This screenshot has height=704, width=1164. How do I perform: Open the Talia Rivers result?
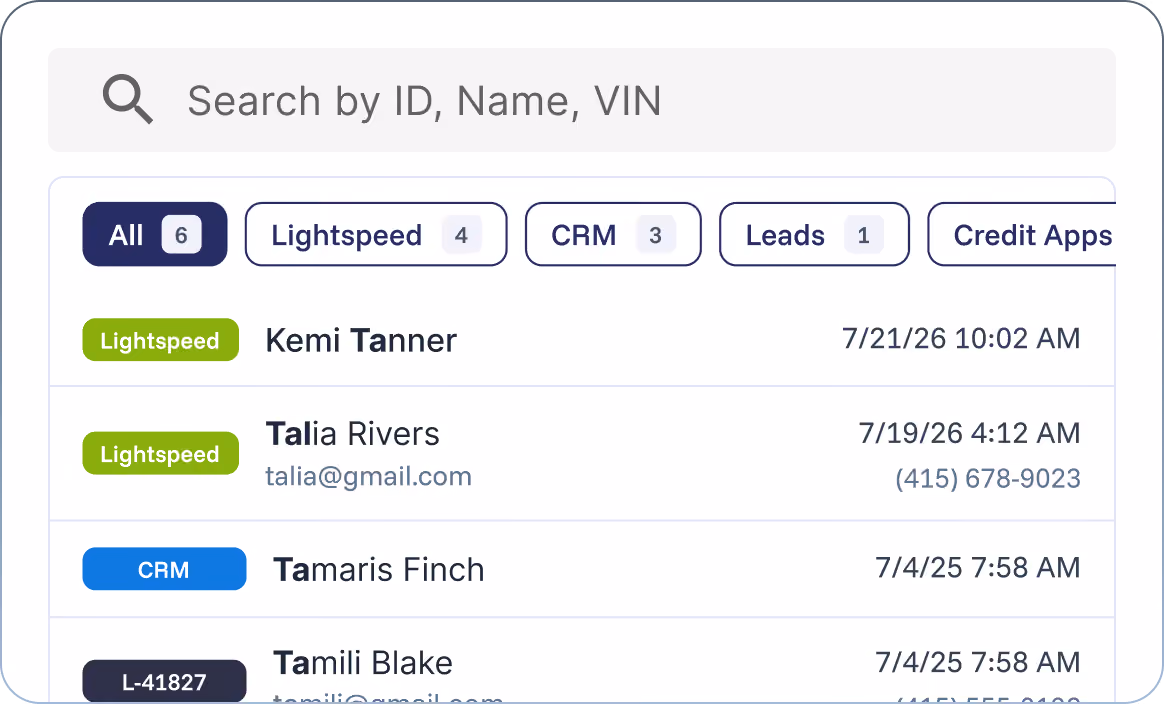[581, 453]
